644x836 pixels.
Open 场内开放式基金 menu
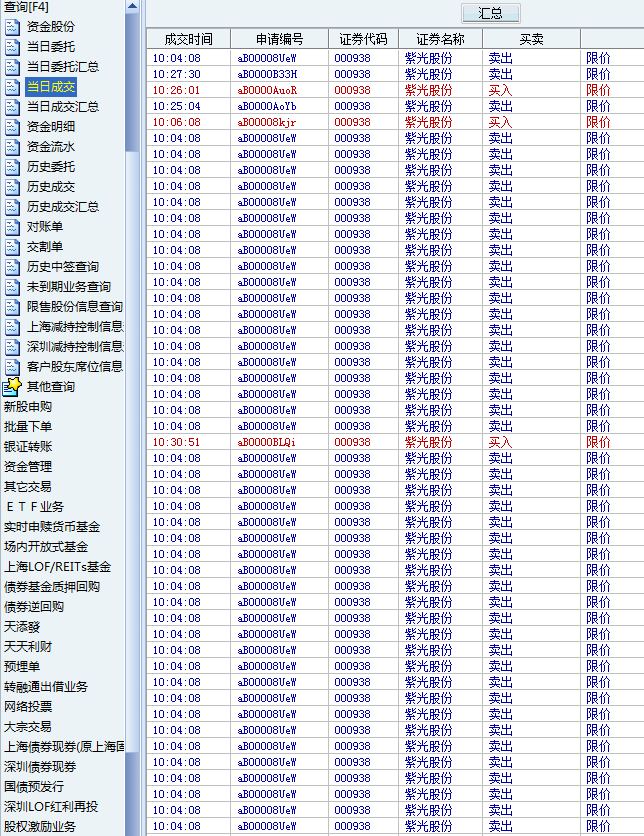(x=46, y=546)
